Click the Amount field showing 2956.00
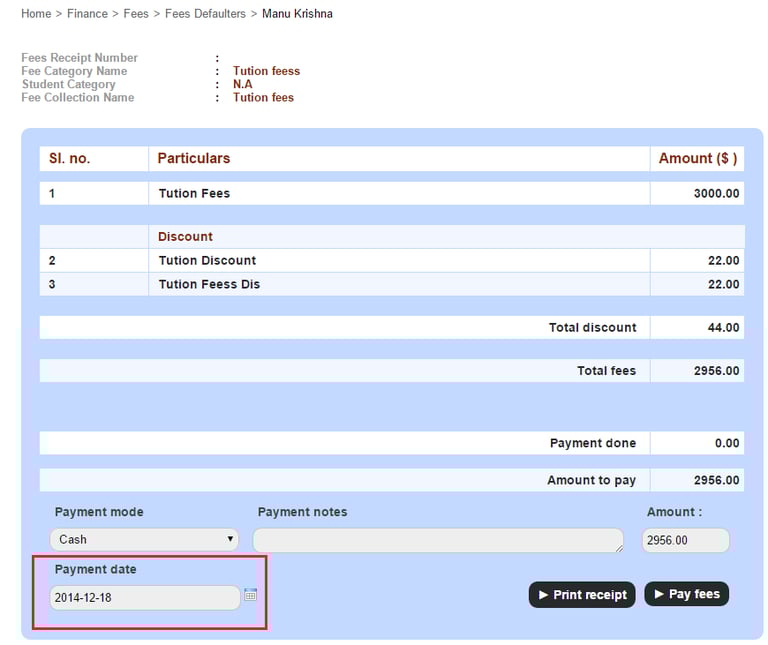 (x=685, y=540)
